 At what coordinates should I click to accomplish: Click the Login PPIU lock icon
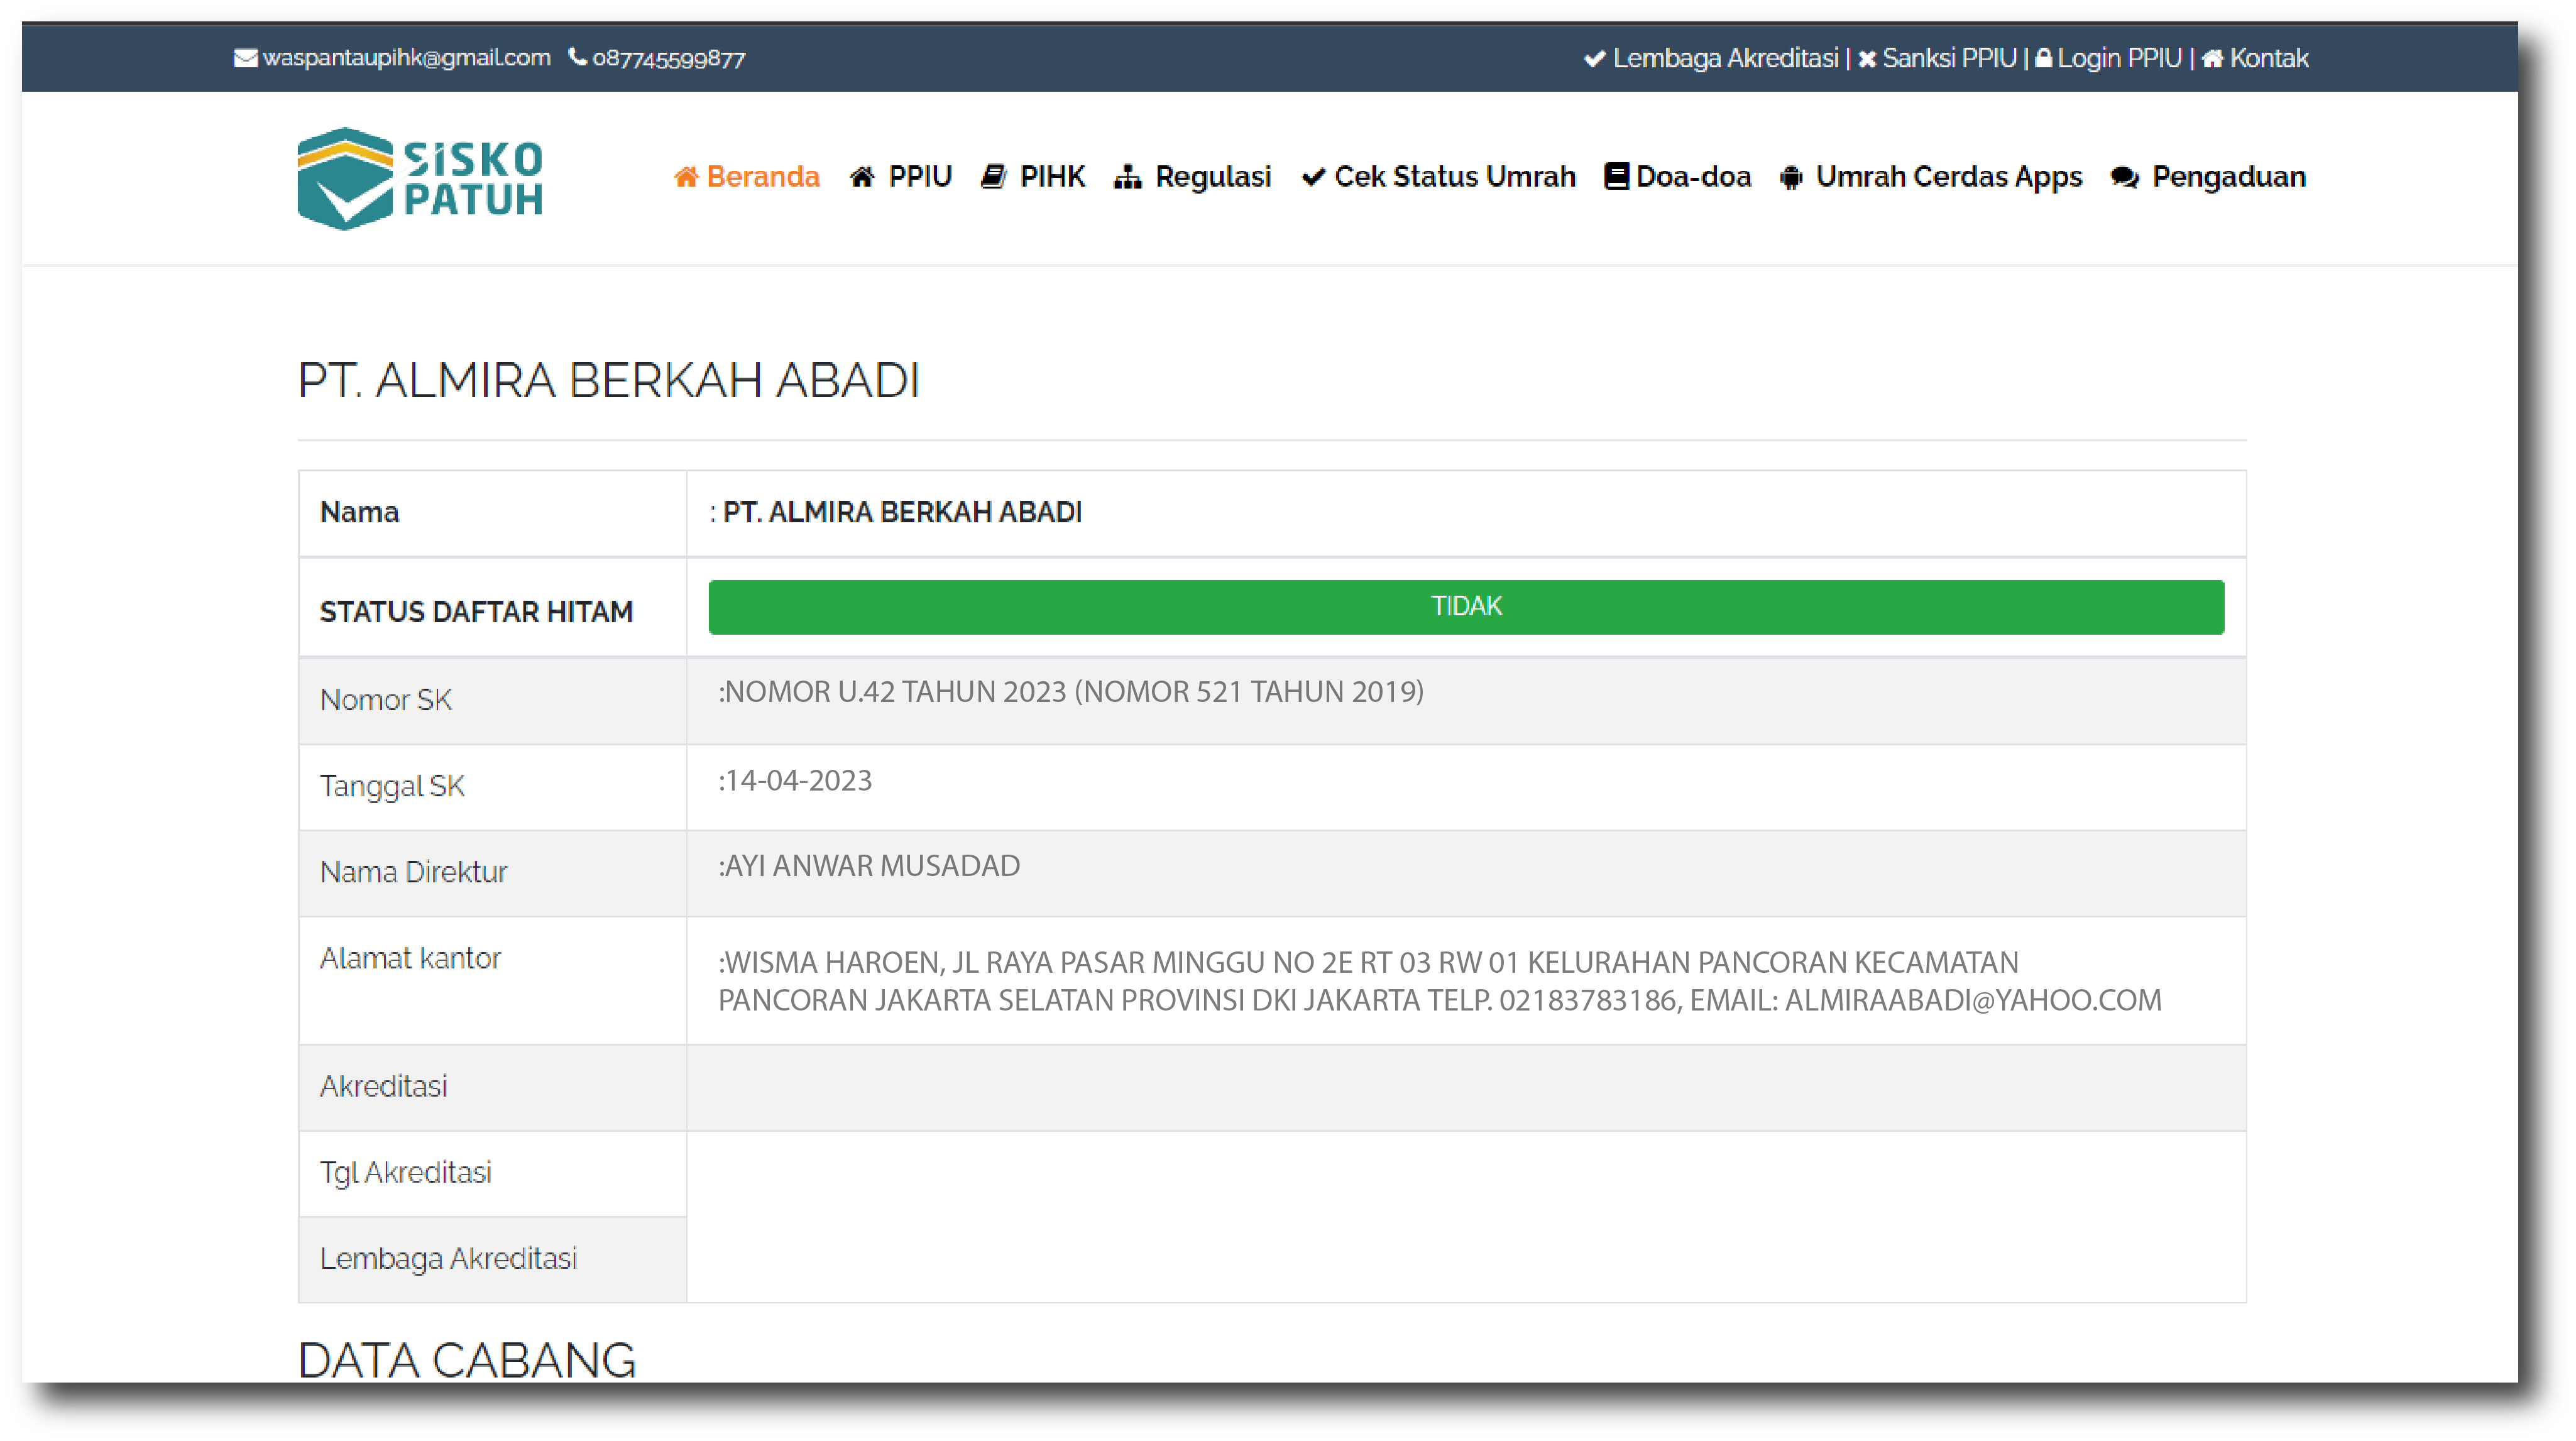pyautogui.click(x=2043, y=58)
